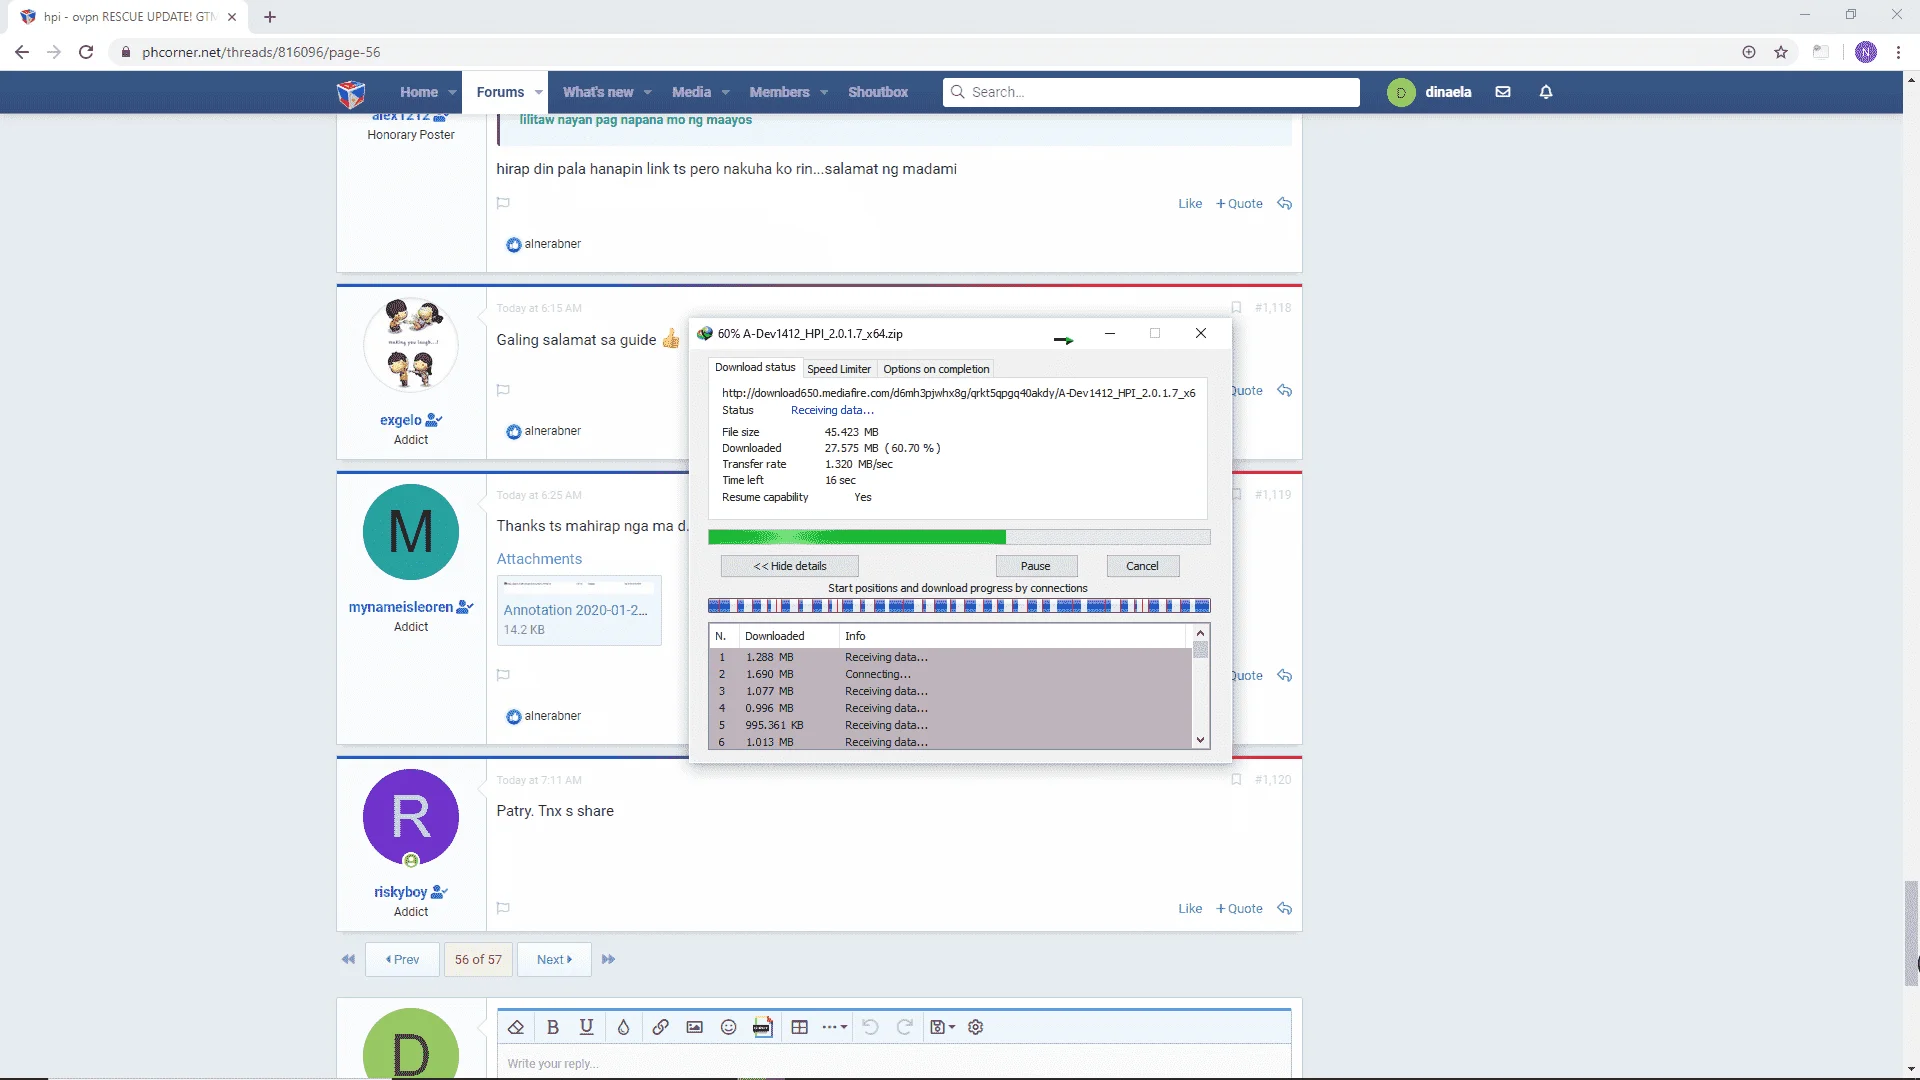The height and width of the screenshot is (1080, 1920).
Task: Share riskyboy's post with the arrow icon
Action: 1285,908
